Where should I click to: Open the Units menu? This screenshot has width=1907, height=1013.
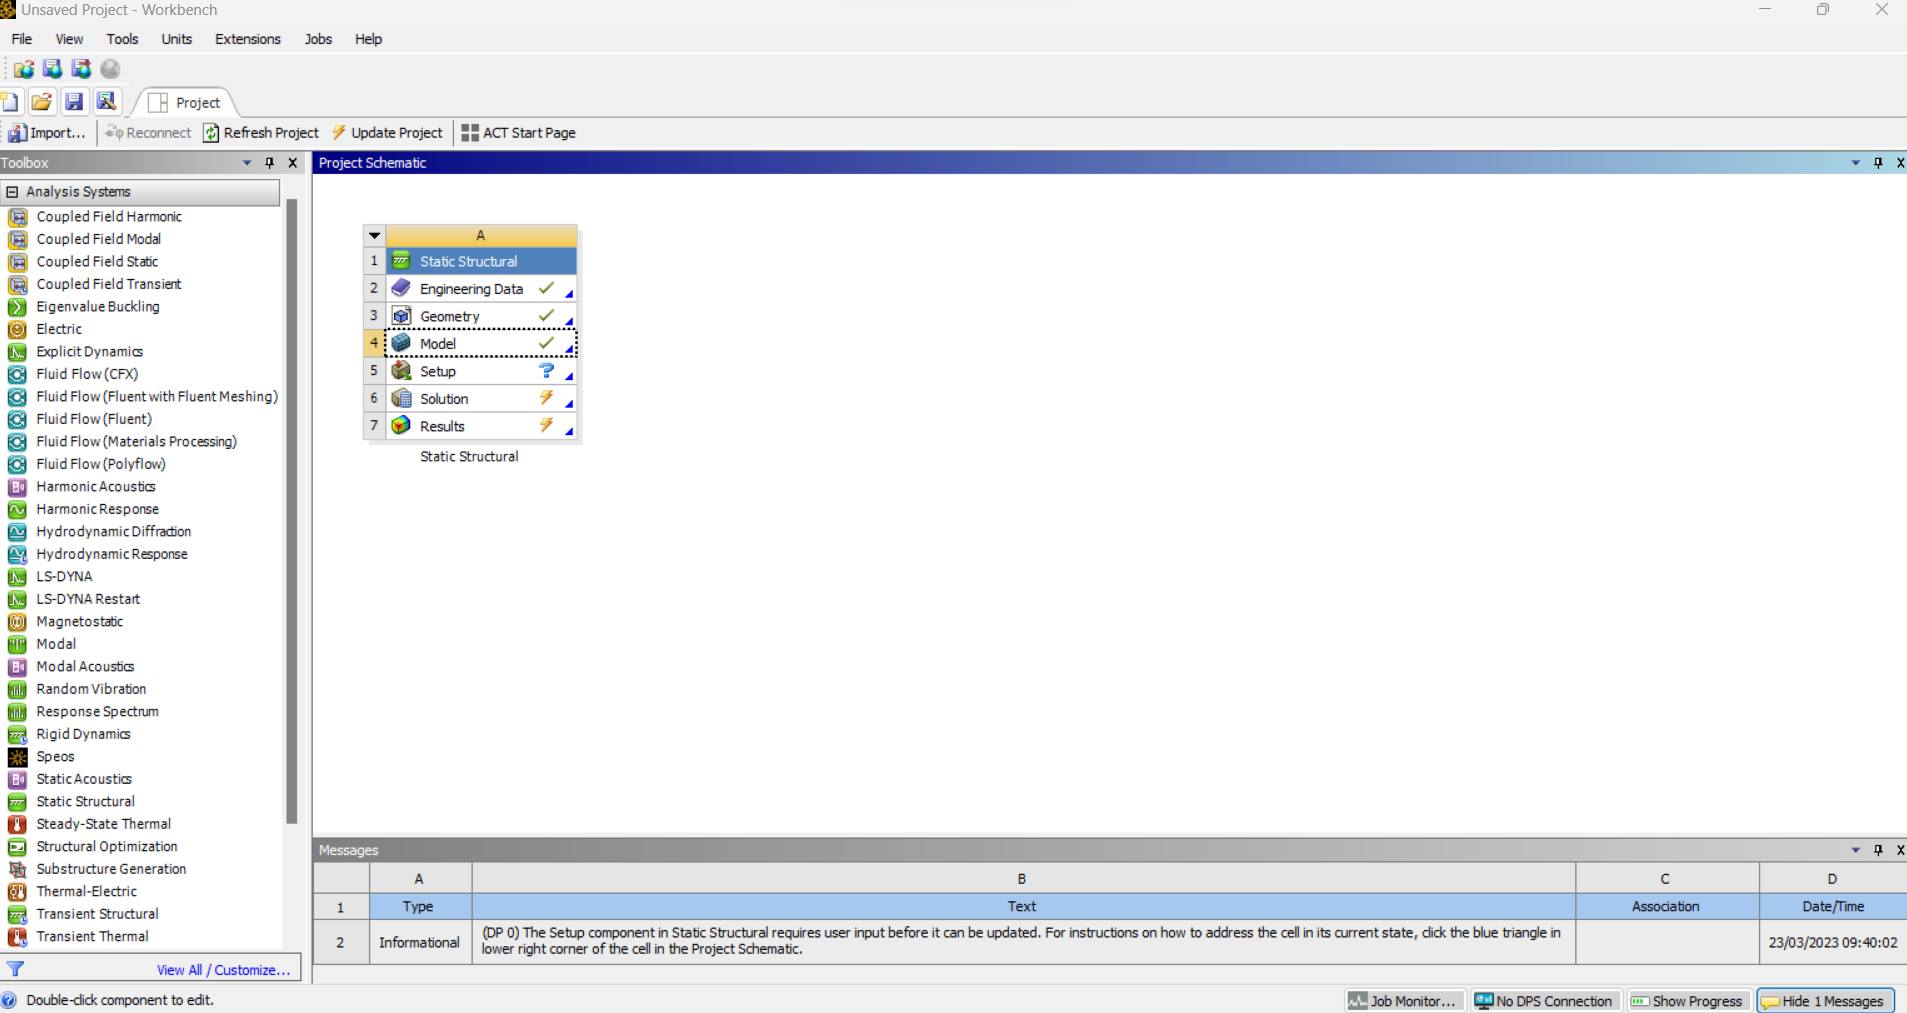pos(176,39)
